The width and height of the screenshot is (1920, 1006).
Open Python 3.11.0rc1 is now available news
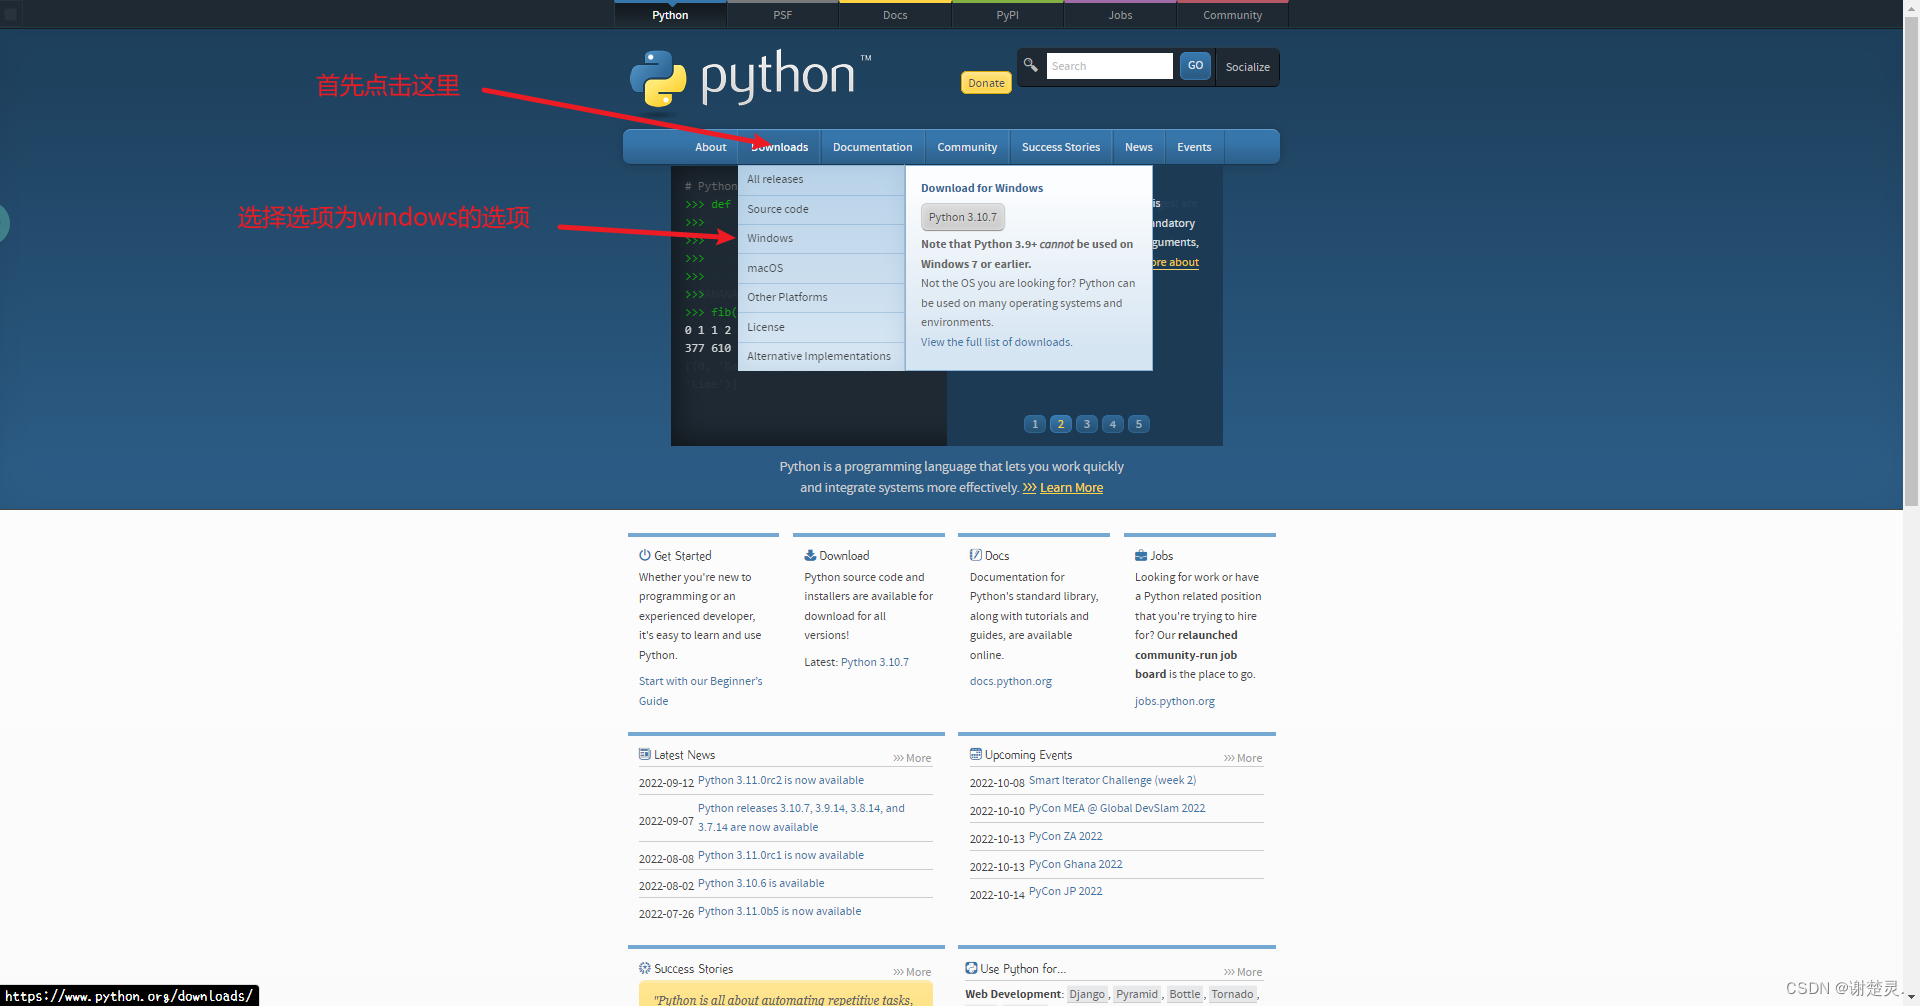[x=781, y=855]
